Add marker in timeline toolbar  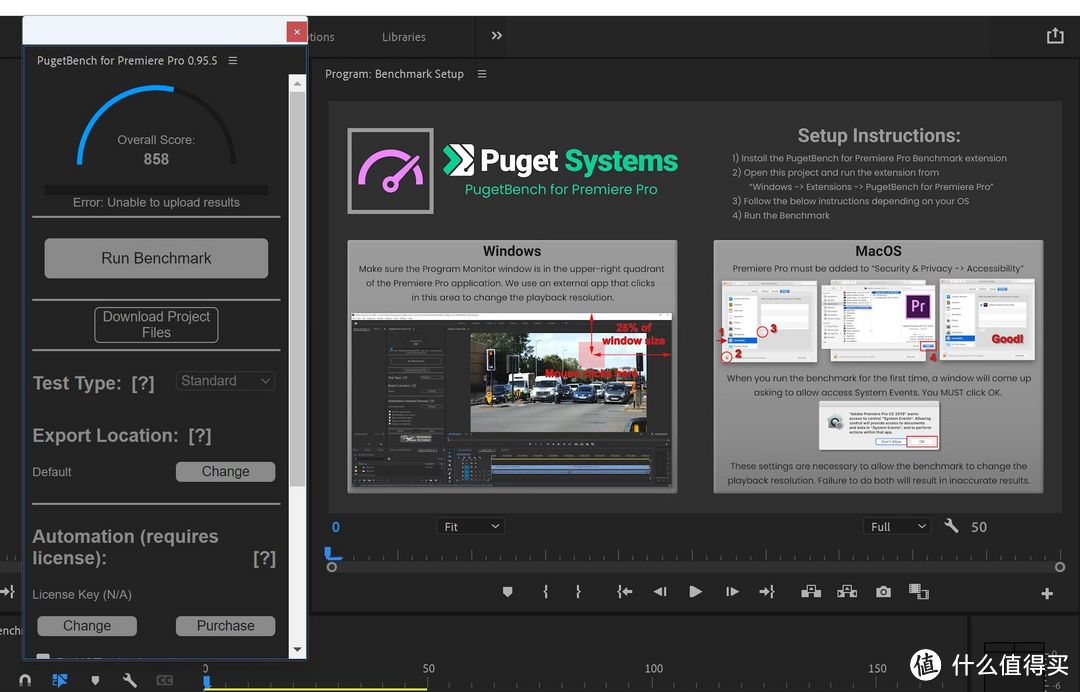[x=95, y=680]
